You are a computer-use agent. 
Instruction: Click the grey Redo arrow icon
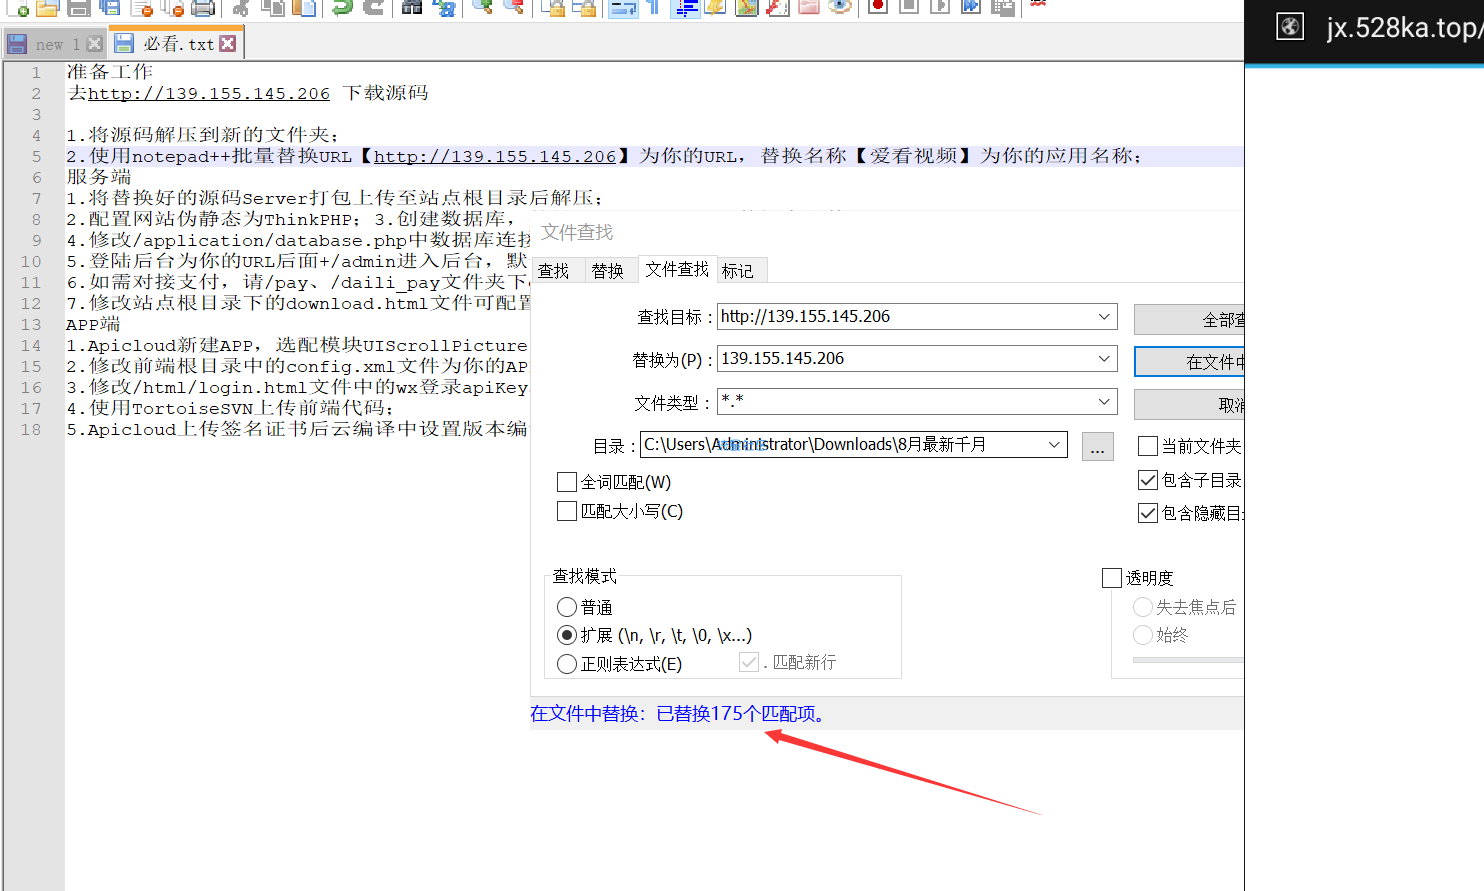tap(373, 8)
